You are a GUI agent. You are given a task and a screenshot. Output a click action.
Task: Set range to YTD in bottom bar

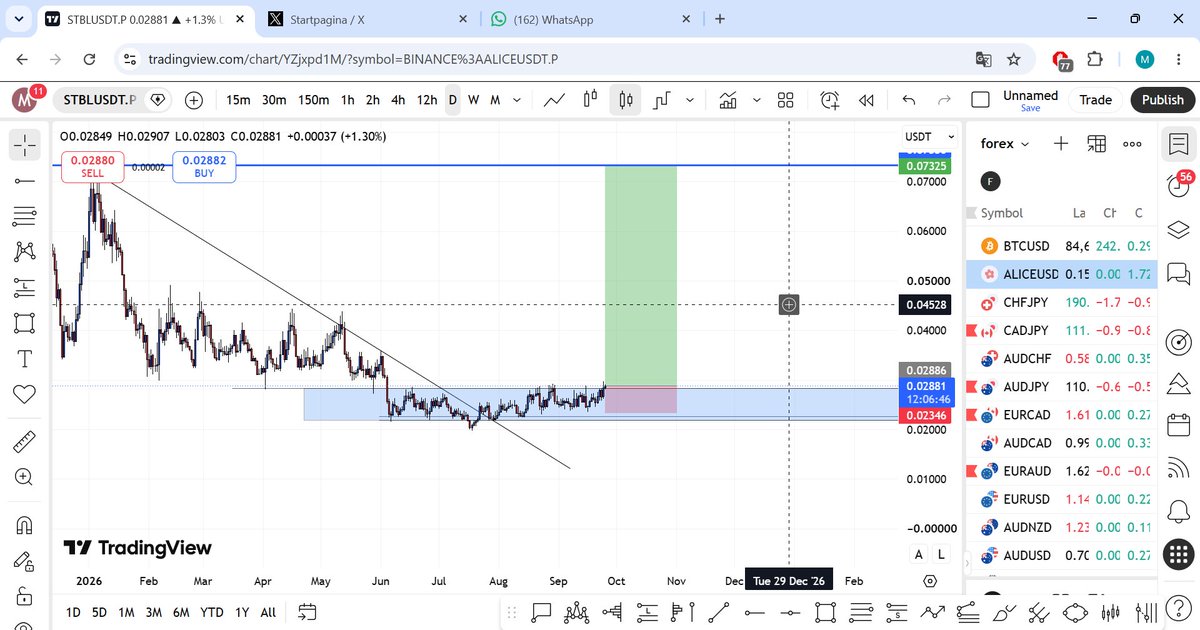tap(211, 612)
